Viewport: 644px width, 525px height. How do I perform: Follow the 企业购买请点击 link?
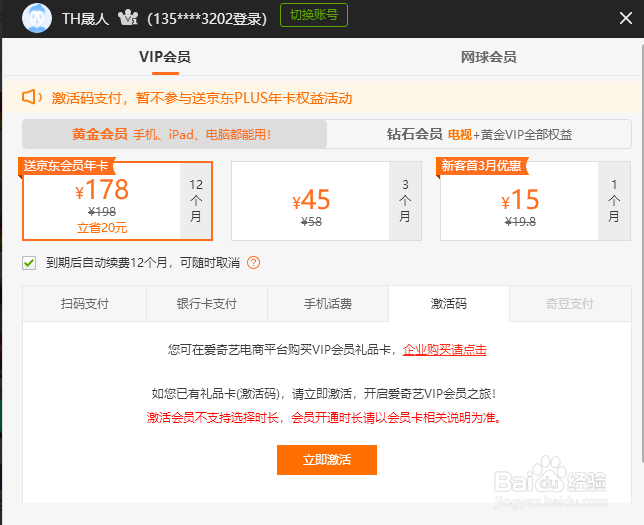[x=445, y=350]
